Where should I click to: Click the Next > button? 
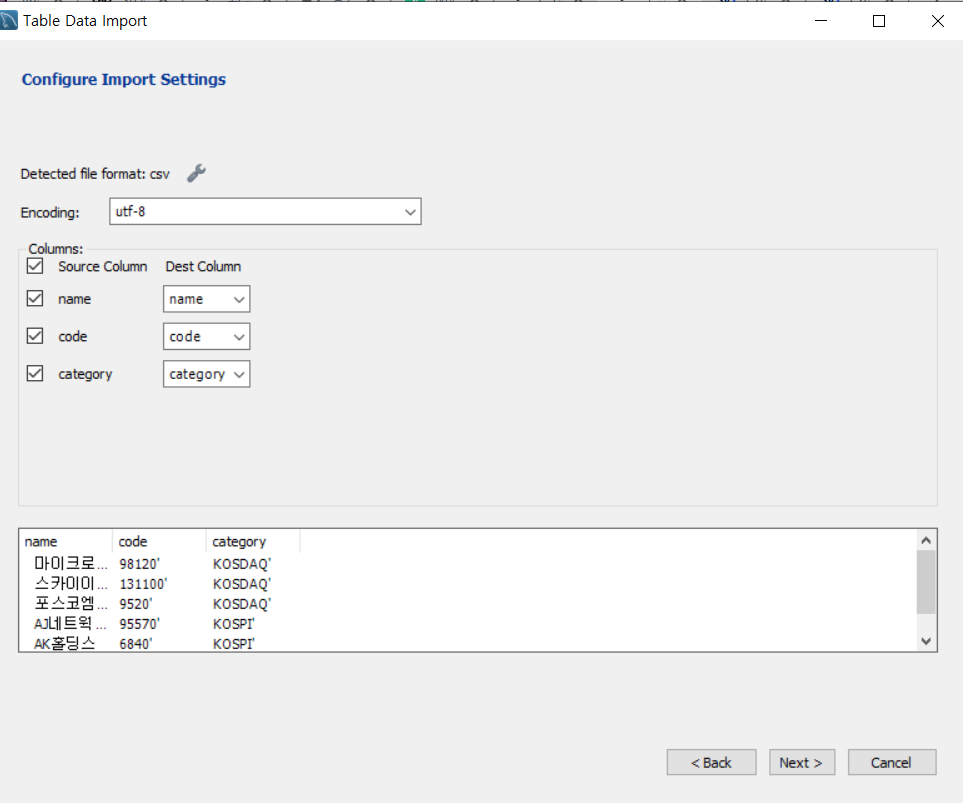coord(801,762)
